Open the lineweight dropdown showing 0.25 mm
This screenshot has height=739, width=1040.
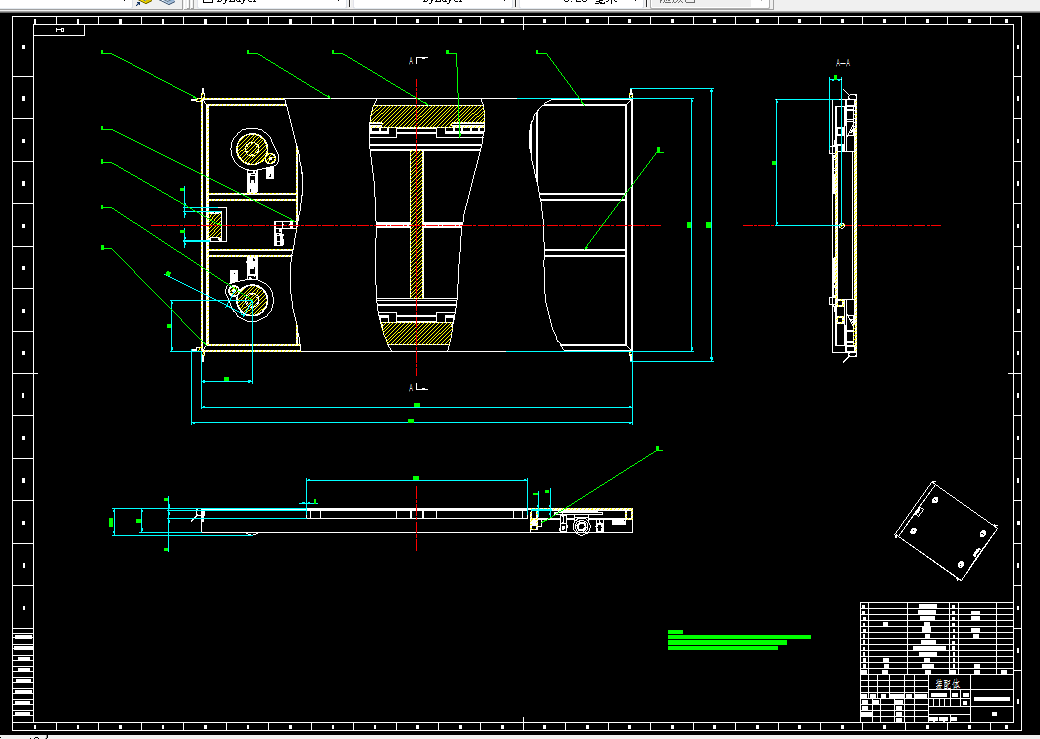click(582, 2)
